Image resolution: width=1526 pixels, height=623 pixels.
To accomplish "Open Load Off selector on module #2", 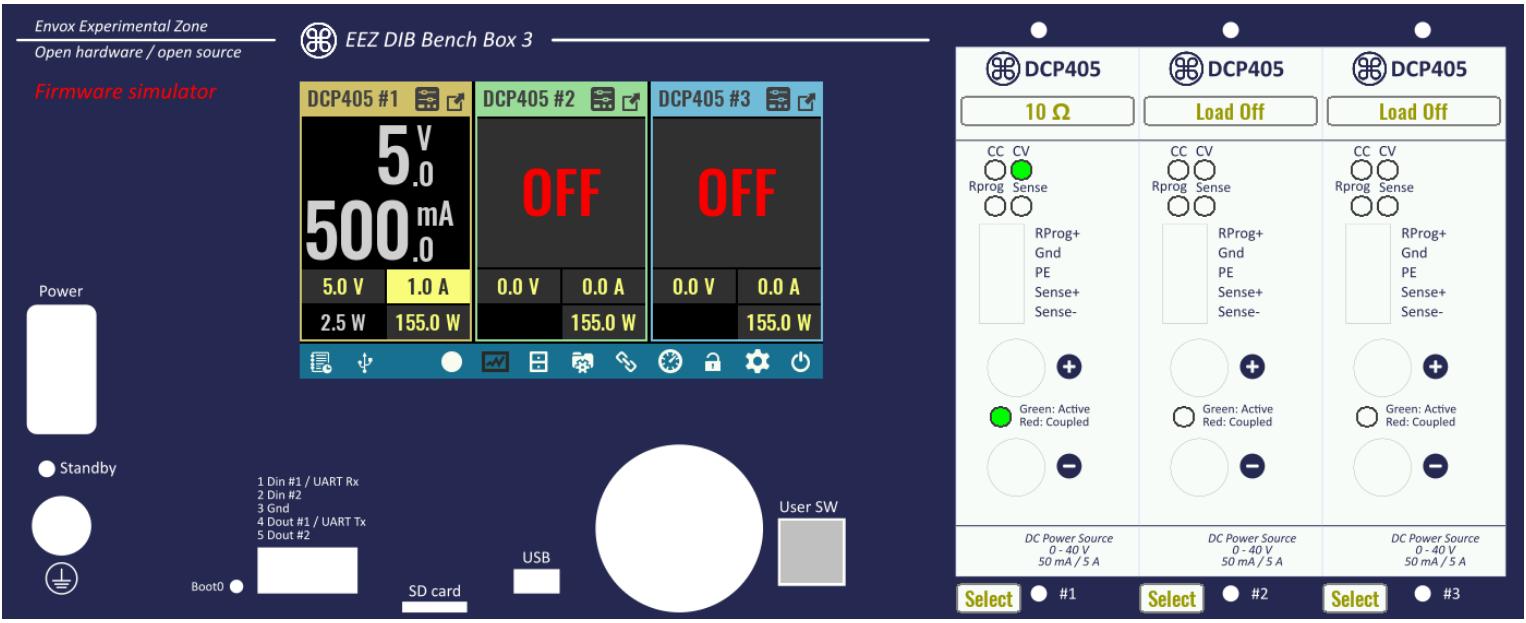I will click(1231, 111).
